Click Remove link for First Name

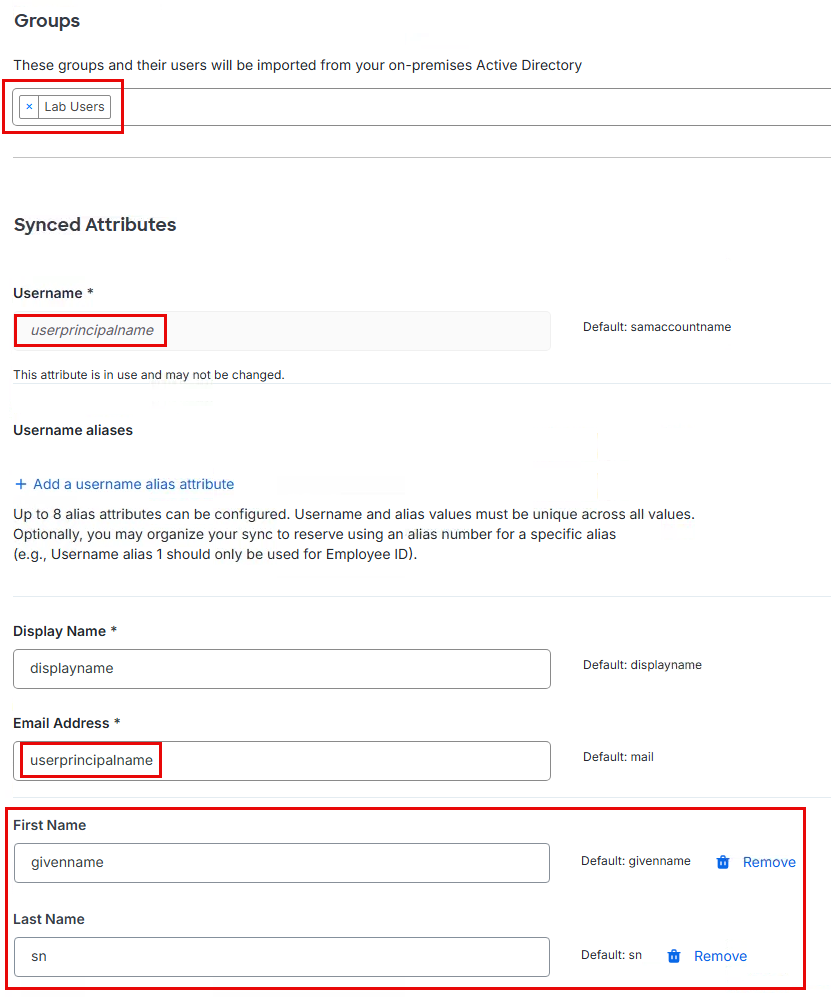click(769, 862)
